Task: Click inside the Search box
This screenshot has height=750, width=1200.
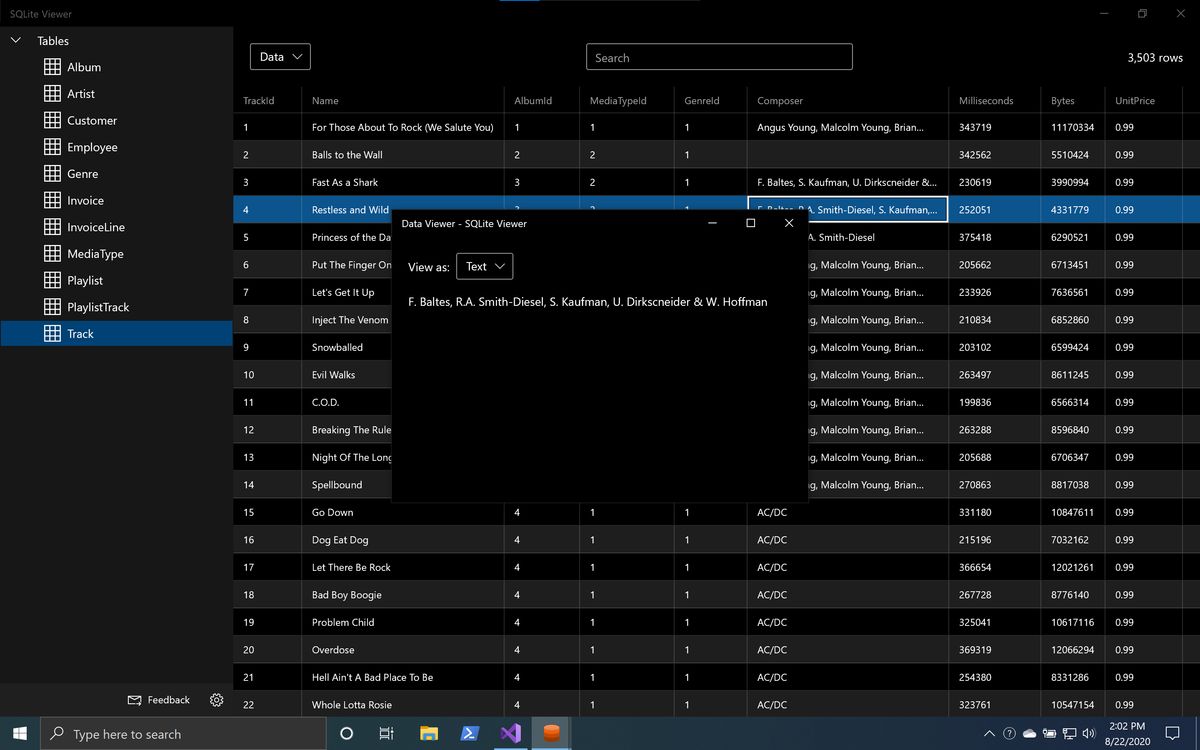Action: click(718, 57)
